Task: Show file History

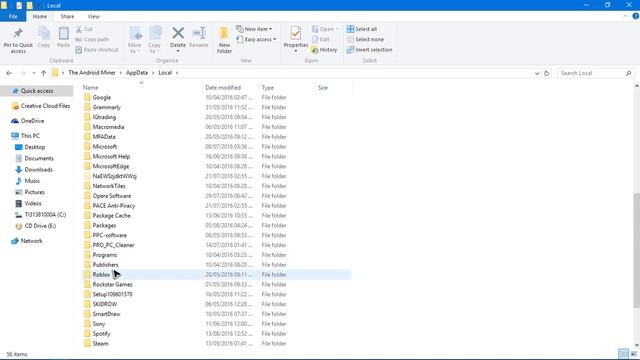Action: pos(324,50)
